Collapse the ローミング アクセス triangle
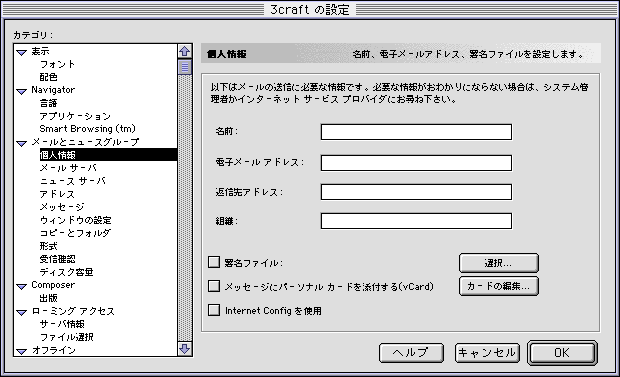Viewport: 620px width, 377px height. pyautogui.click(x=22, y=312)
